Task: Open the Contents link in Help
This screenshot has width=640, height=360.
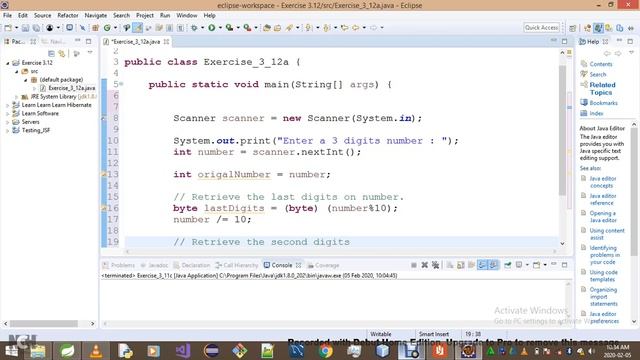Action: pos(601,64)
